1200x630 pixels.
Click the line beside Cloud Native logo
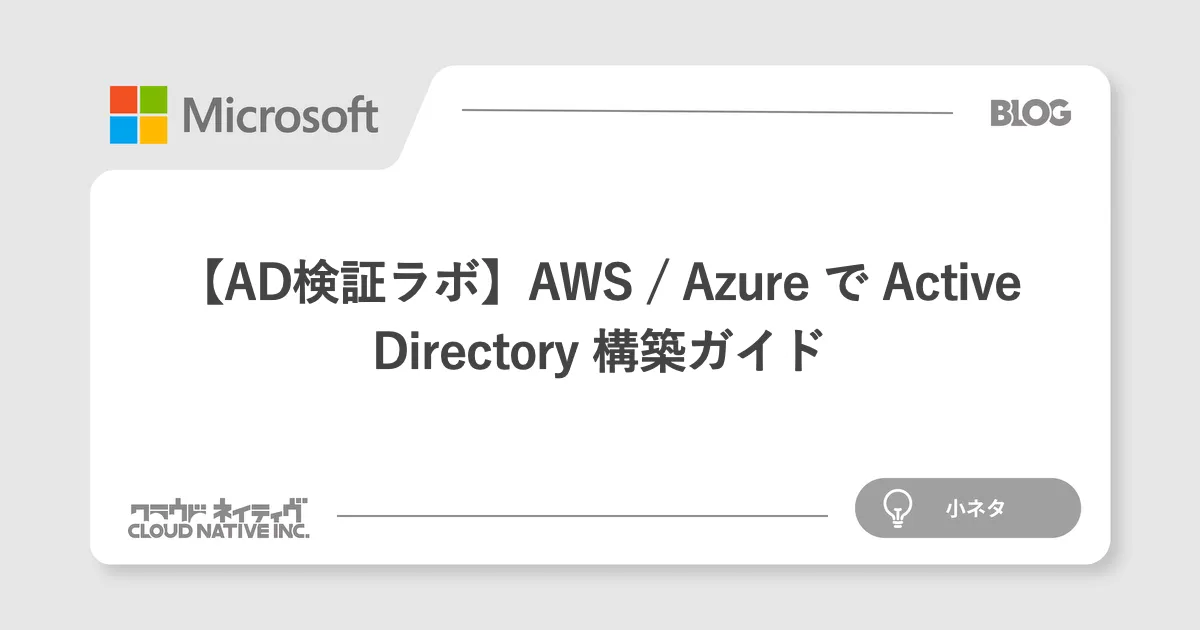pos(582,516)
